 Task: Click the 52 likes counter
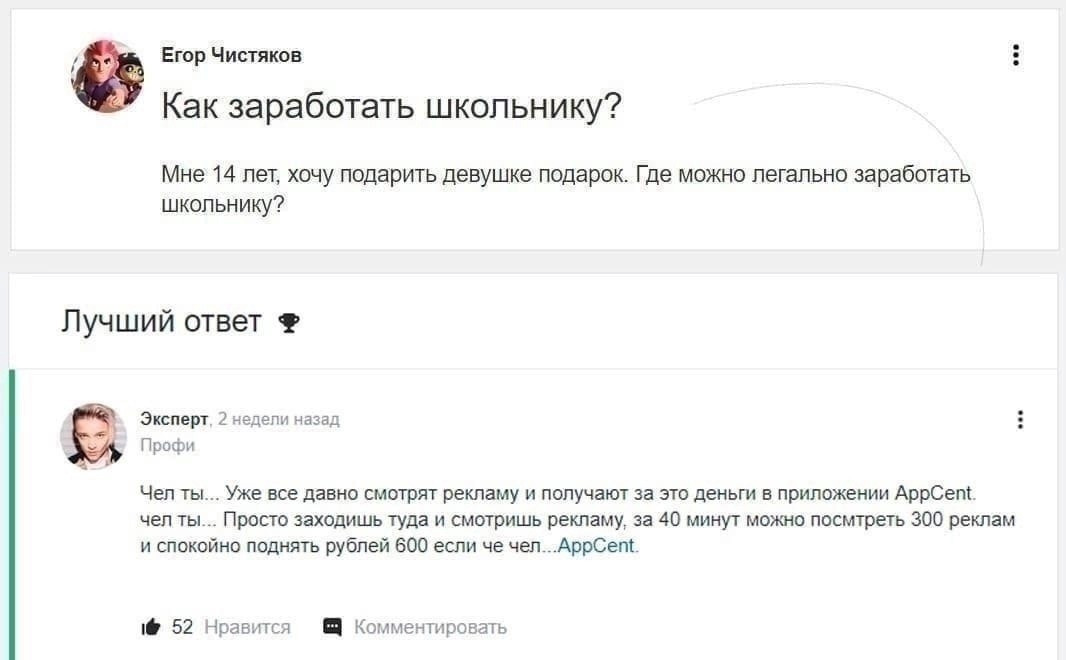(x=182, y=627)
